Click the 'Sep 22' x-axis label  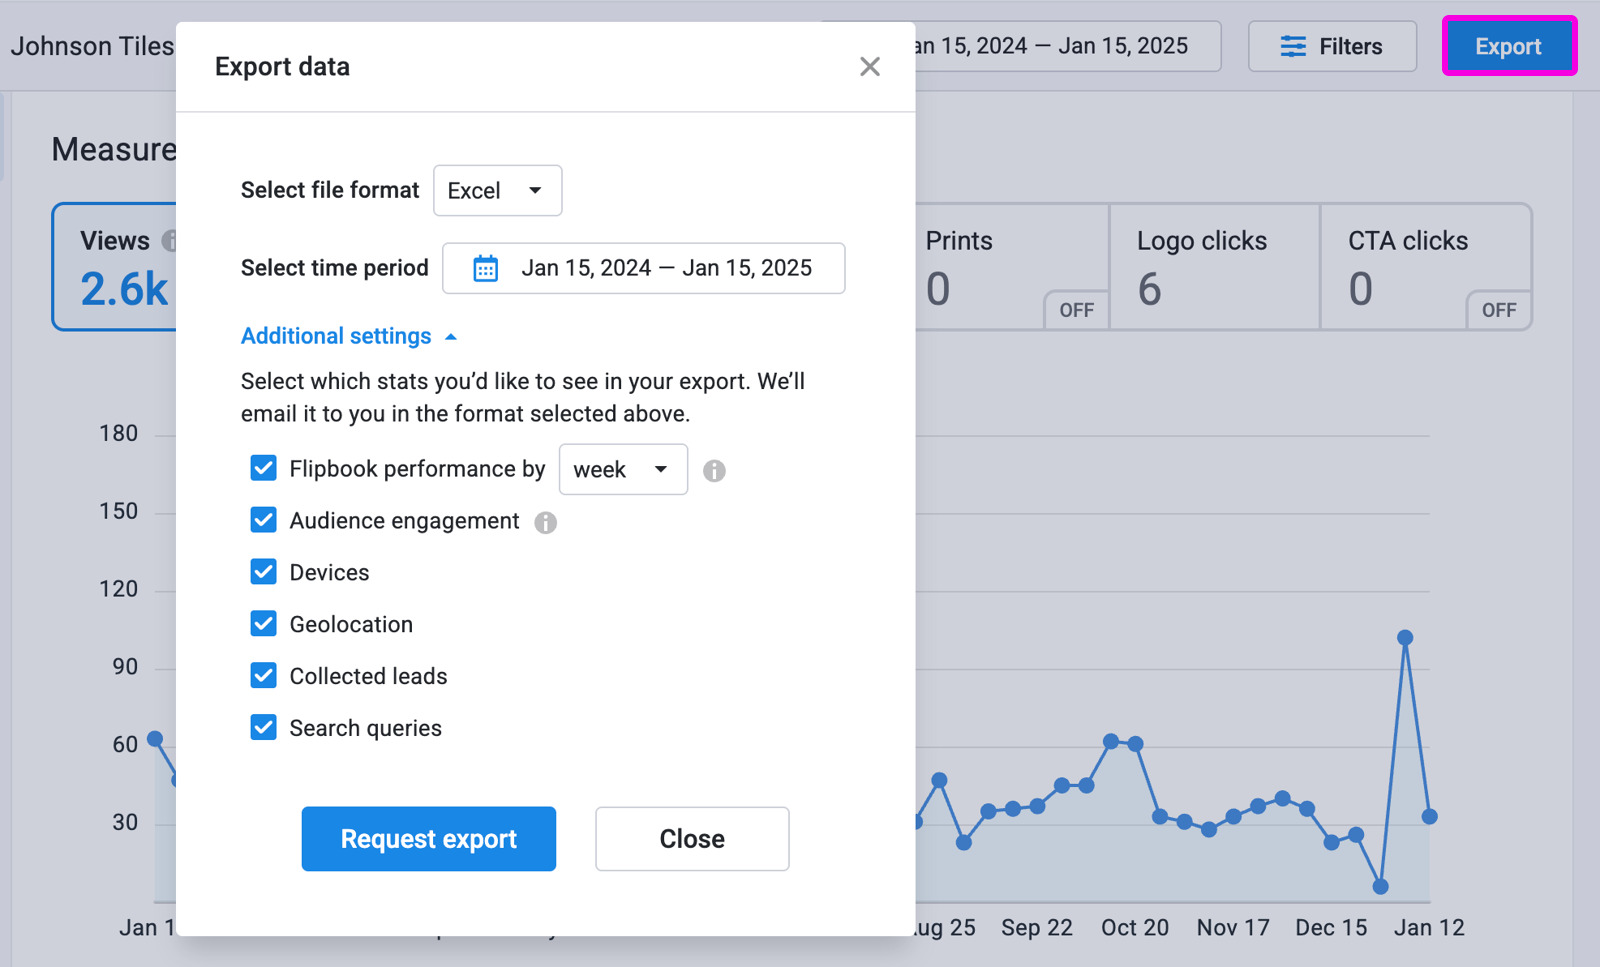(1037, 928)
